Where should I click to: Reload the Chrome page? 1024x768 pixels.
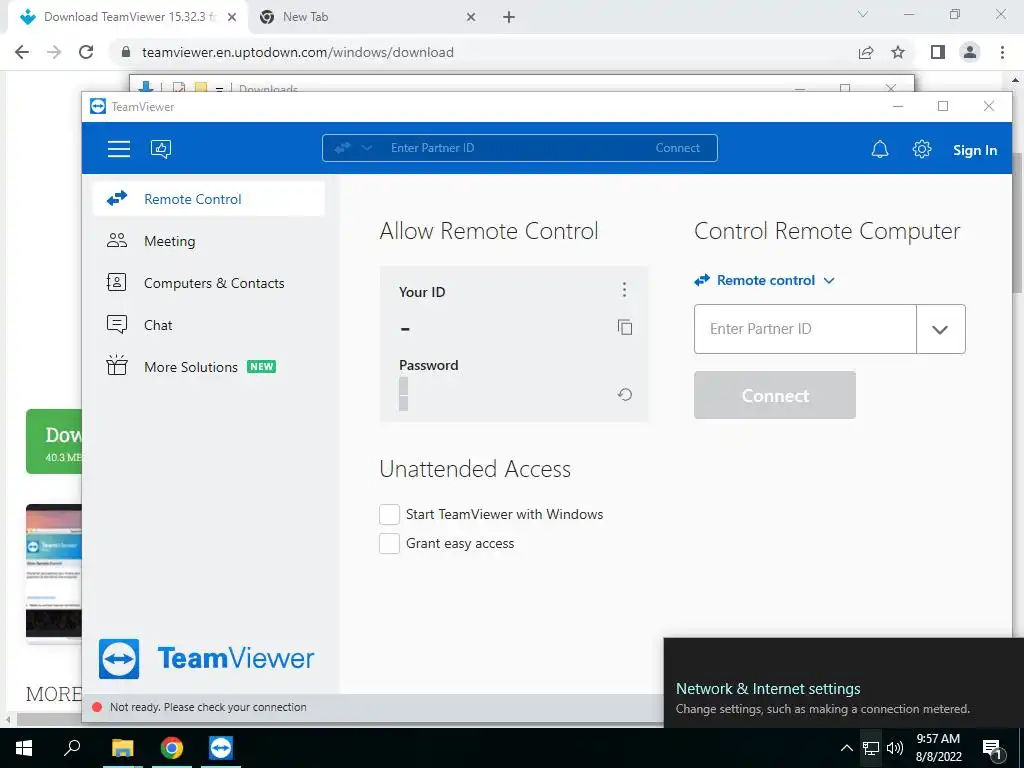[86, 52]
